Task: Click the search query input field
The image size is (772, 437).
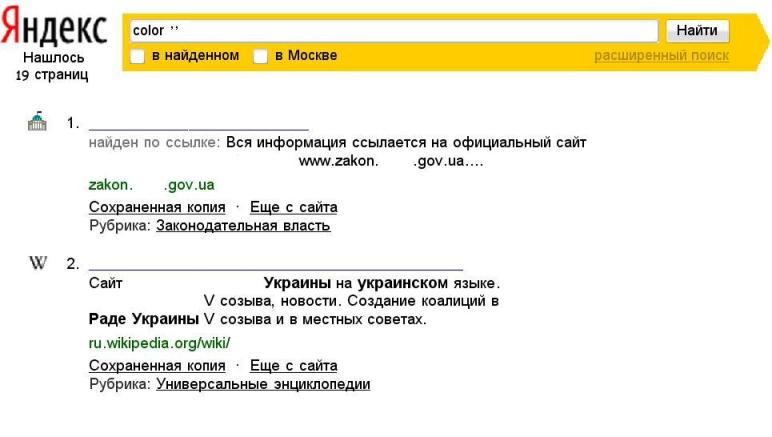Action: coord(394,31)
